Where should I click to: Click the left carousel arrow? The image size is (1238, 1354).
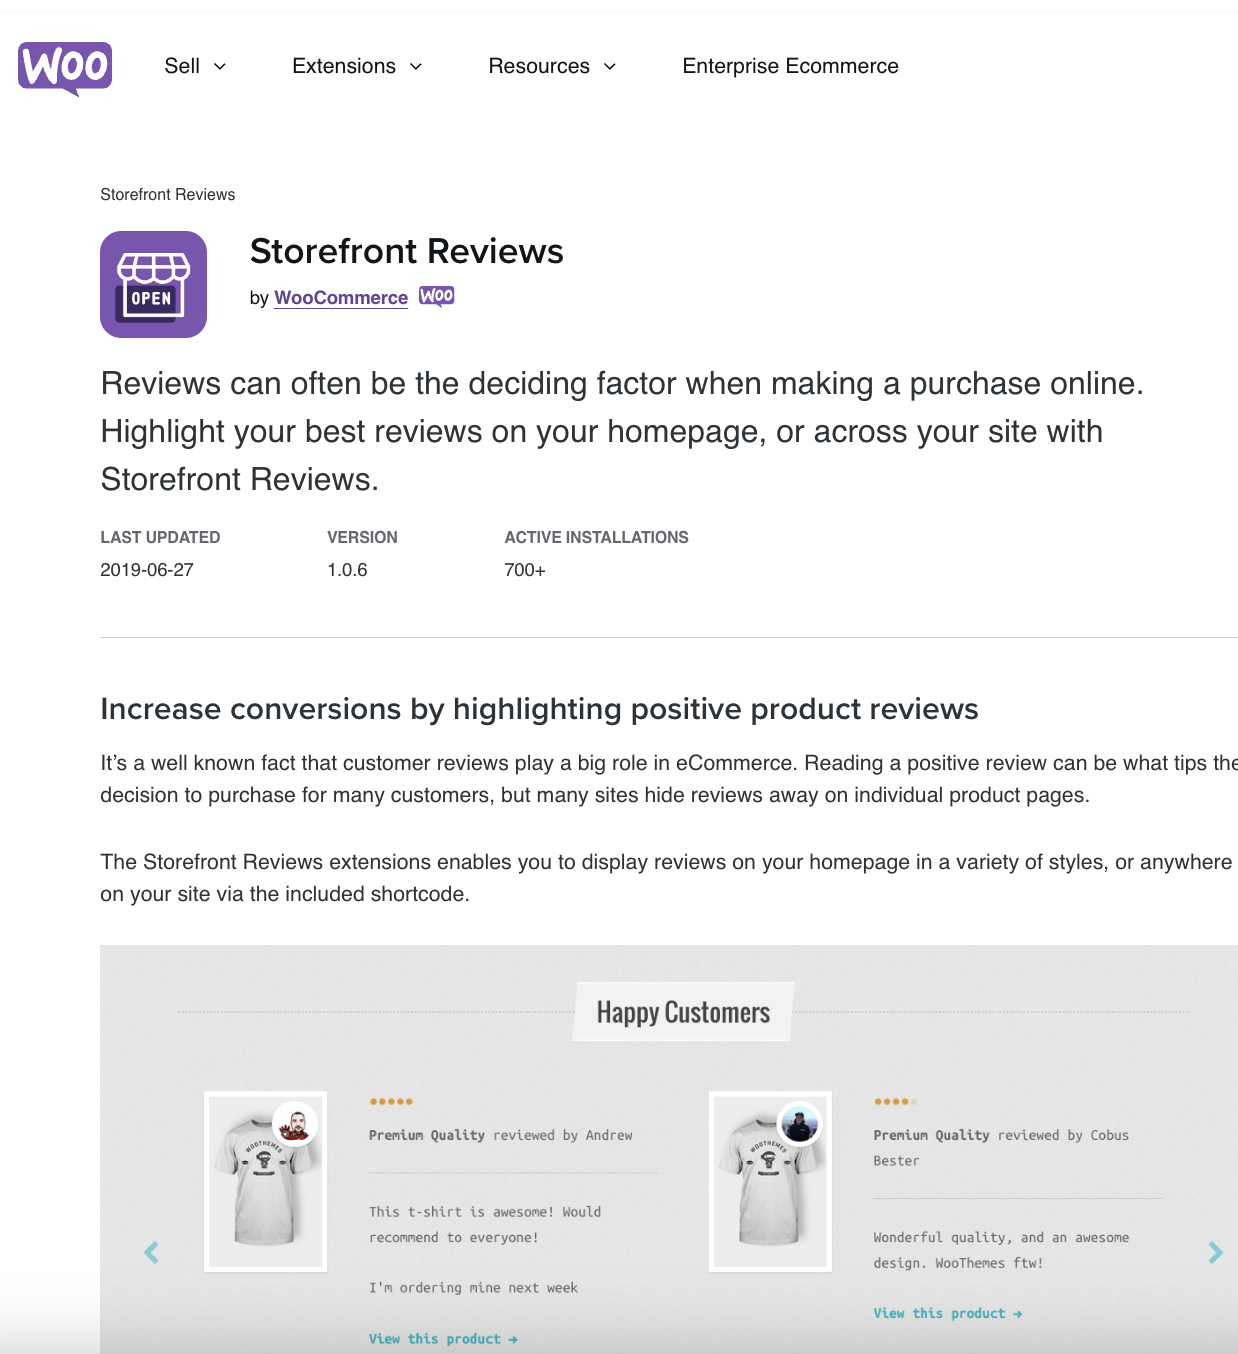[152, 1252]
